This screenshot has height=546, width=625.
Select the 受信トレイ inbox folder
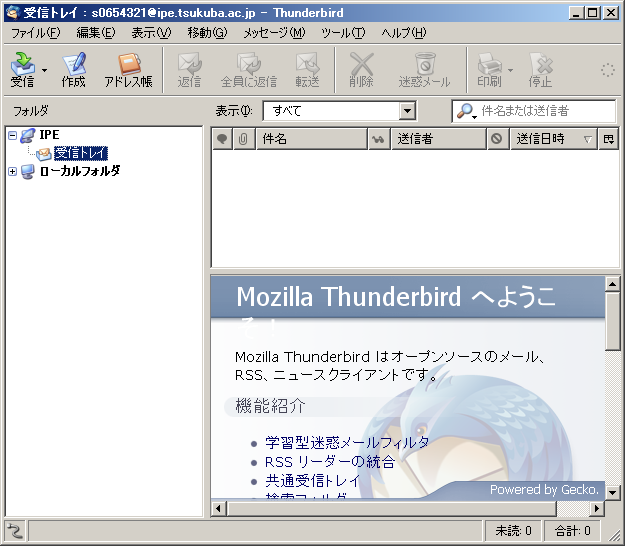[81, 153]
